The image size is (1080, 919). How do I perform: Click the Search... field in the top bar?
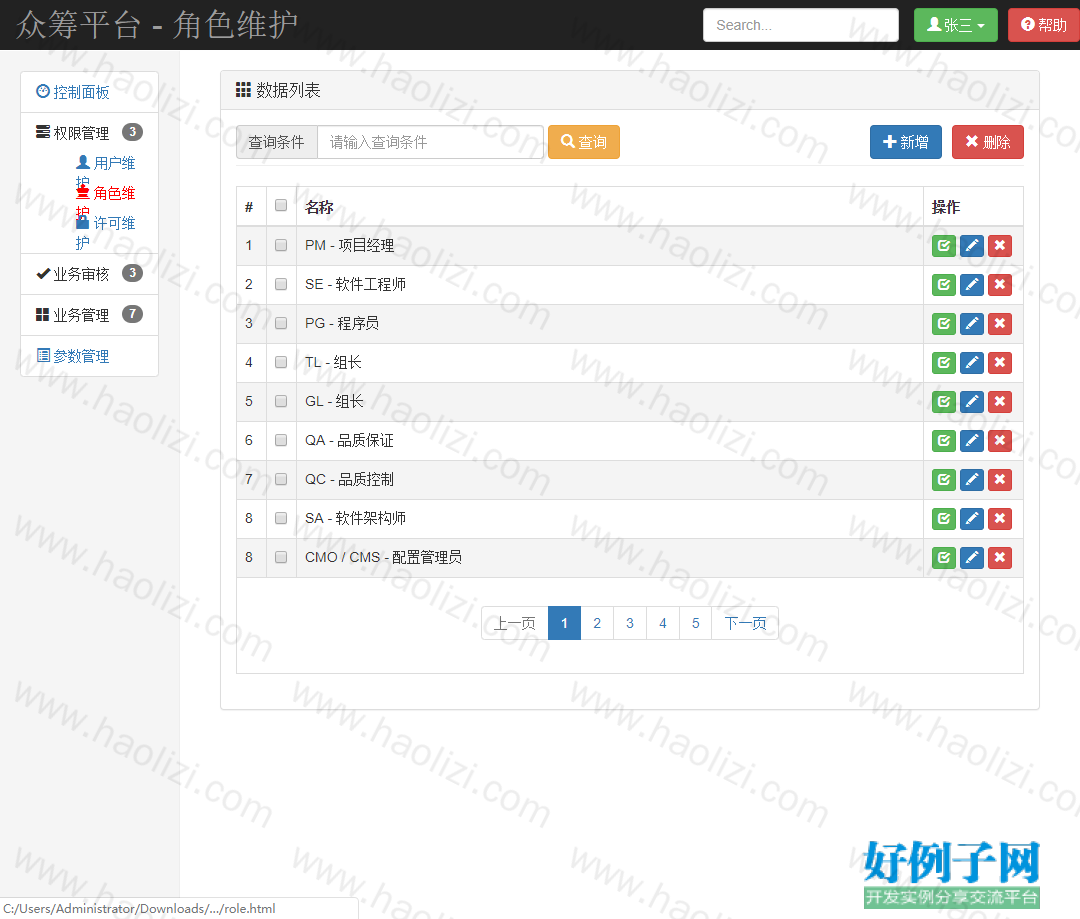[800, 25]
